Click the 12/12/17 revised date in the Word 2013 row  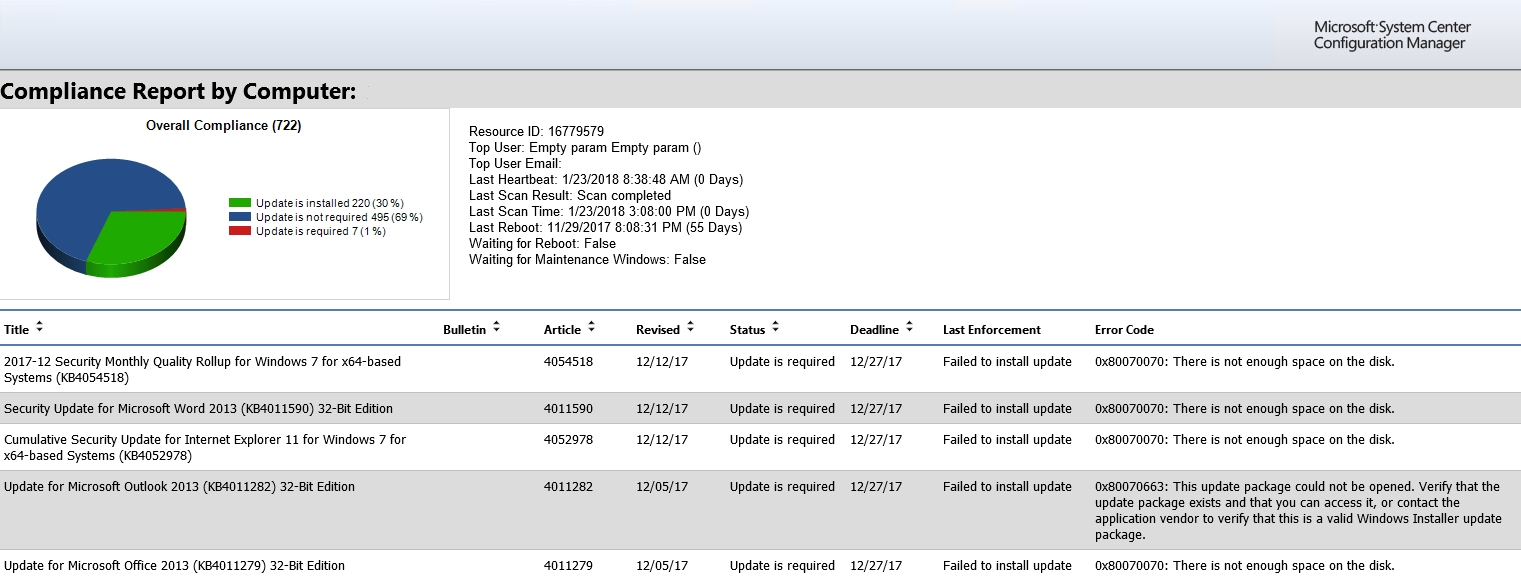pyautogui.click(x=662, y=409)
